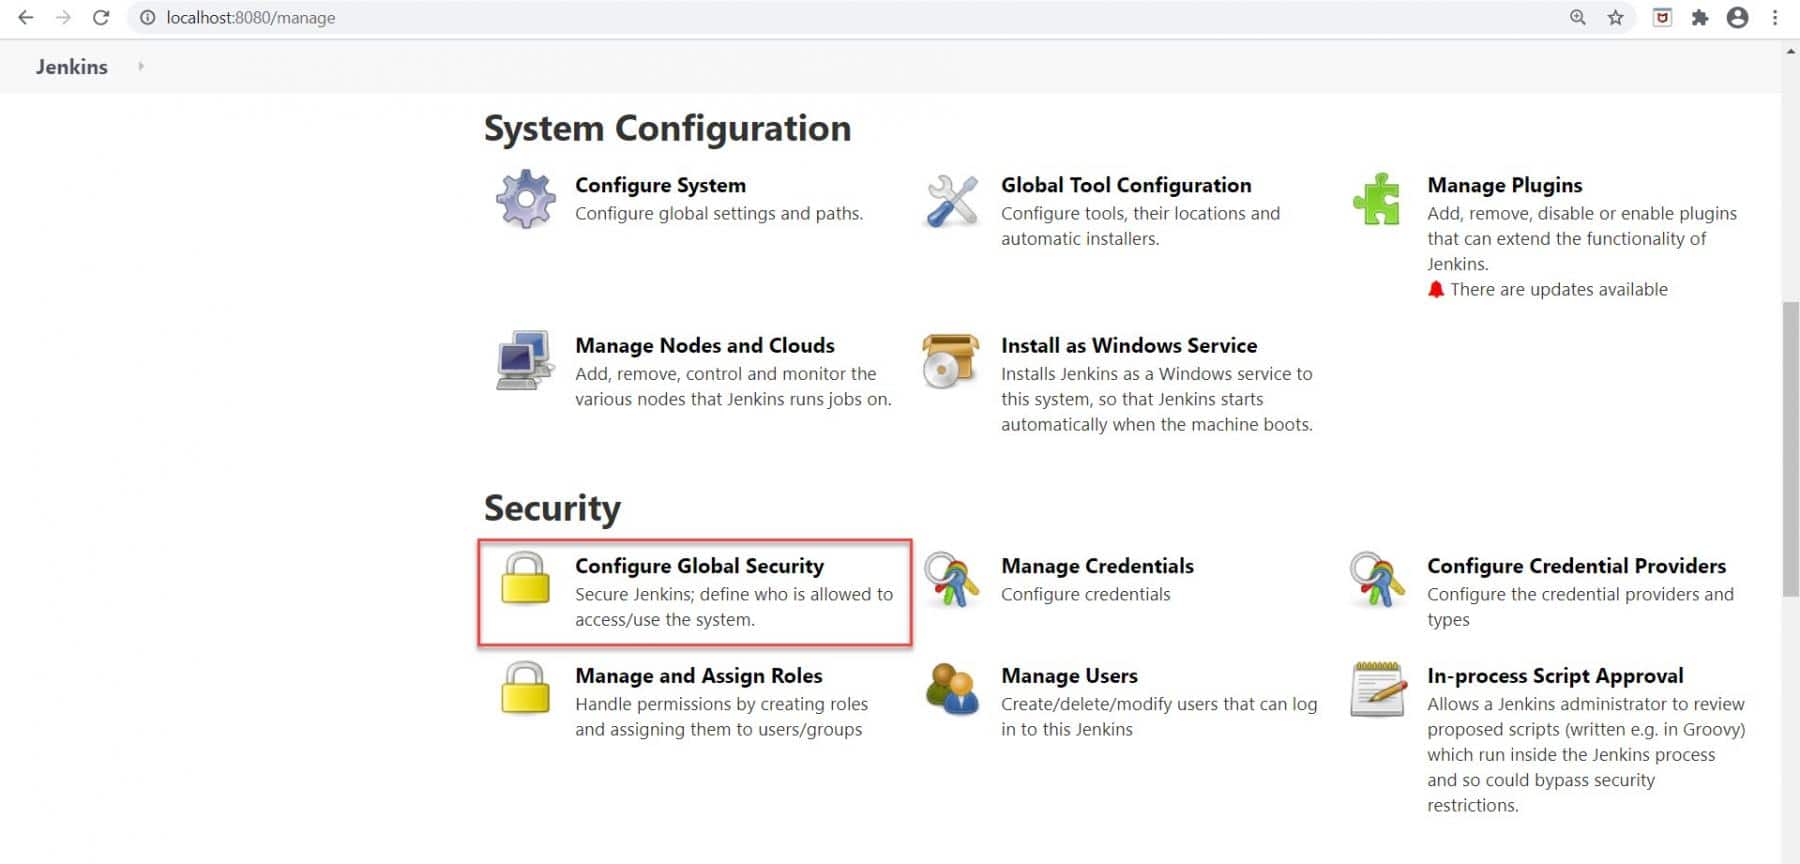Image resolution: width=1800 pixels, height=864 pixels.
Task: Click the Configure System gear icon
Action: click(x=526, y=199)
